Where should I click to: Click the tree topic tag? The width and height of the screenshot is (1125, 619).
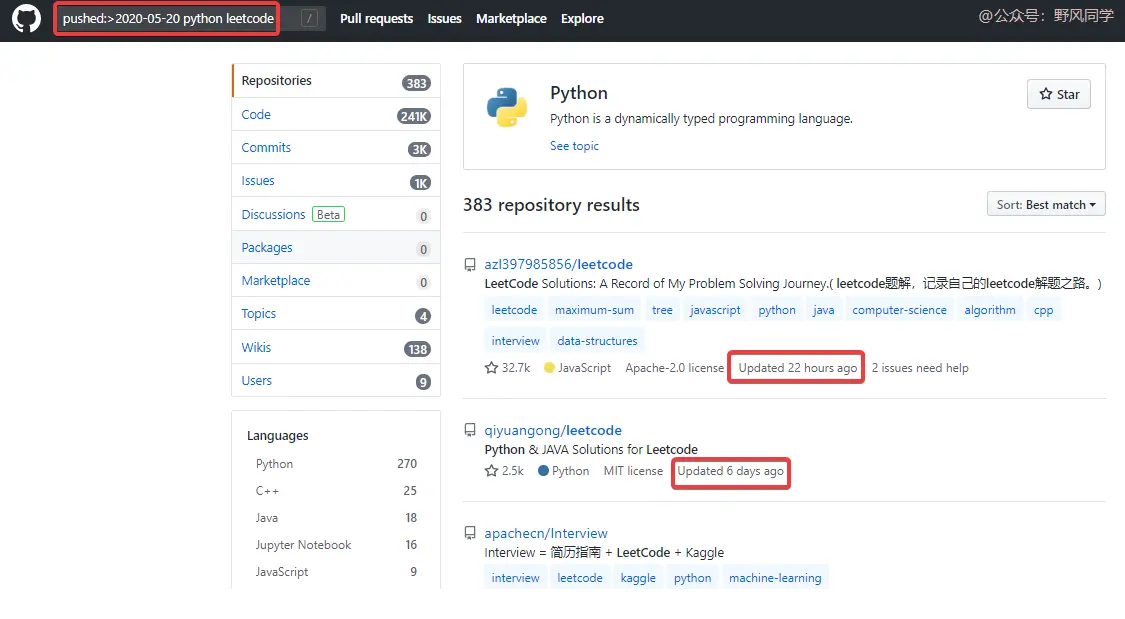(662, 310)
